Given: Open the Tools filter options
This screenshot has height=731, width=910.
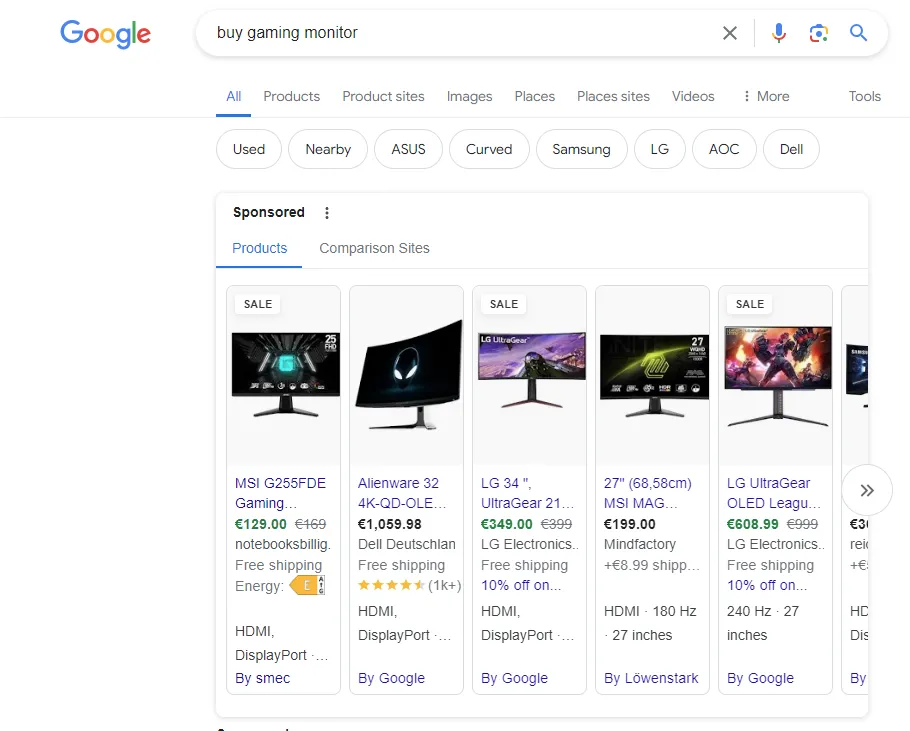Looking at the screenshot, I should (864, 96).
